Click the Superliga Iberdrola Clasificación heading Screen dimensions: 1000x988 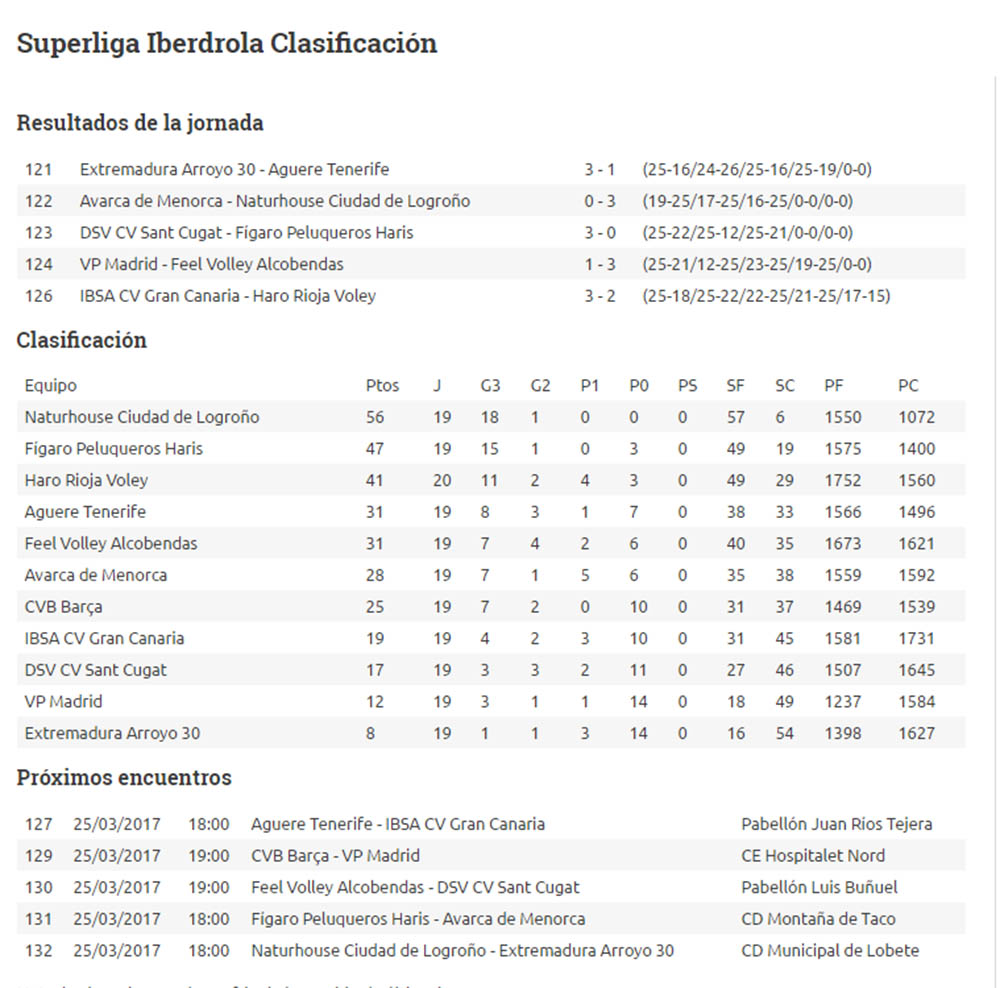[227, 44]
